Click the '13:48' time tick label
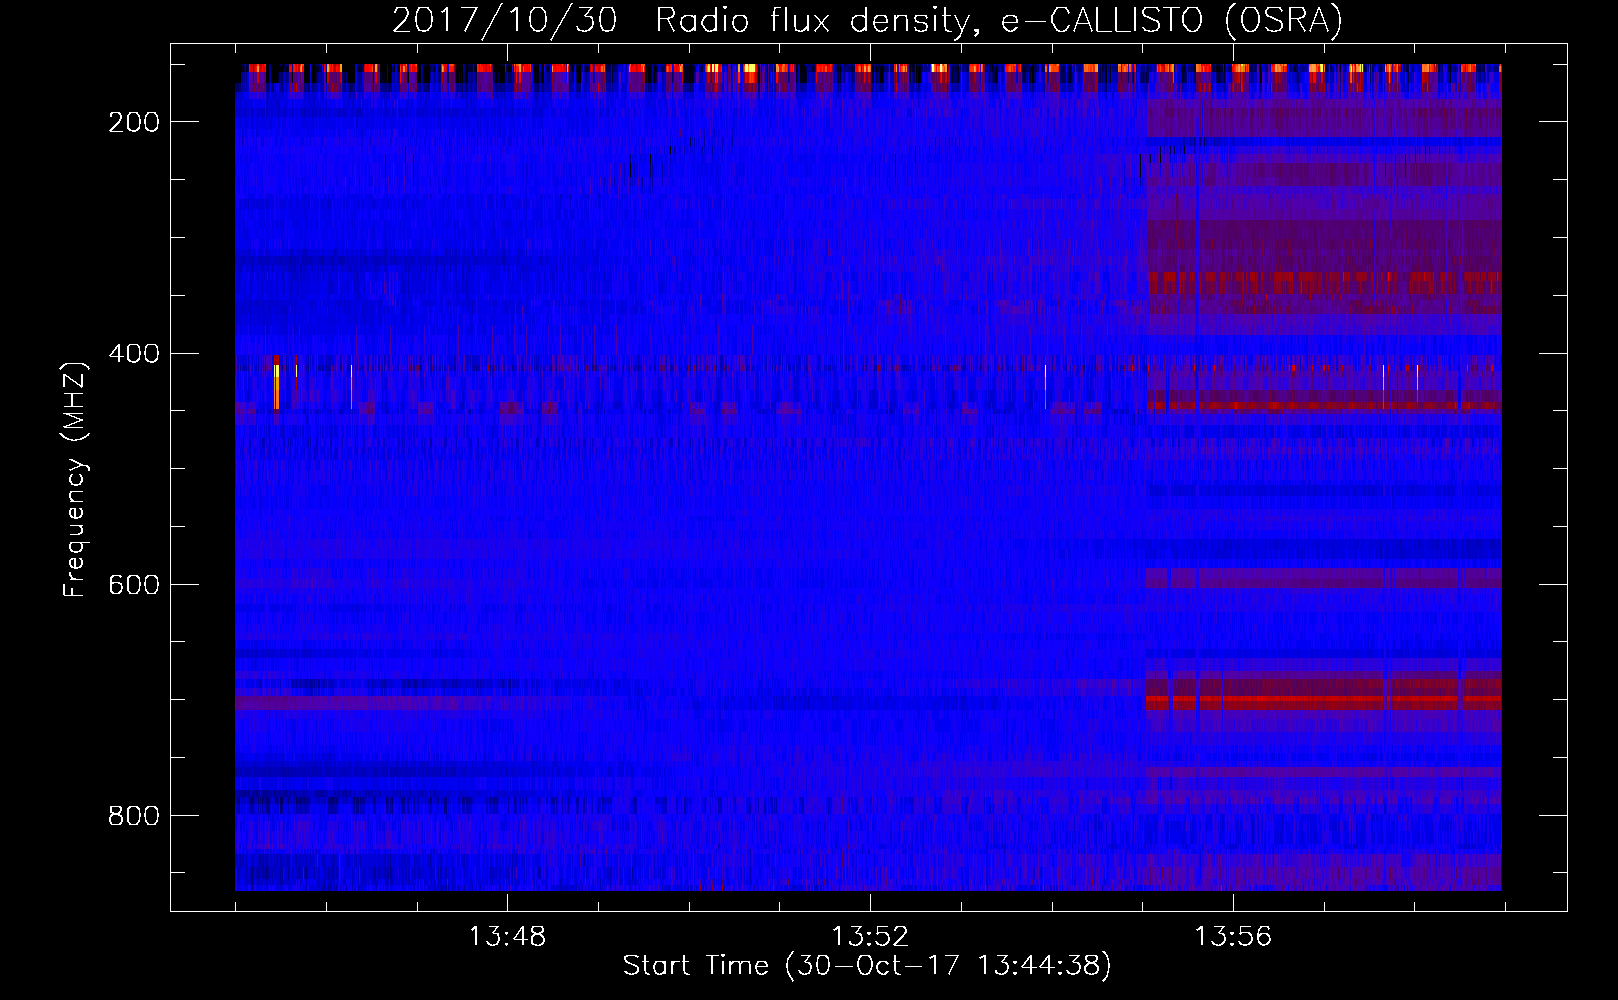1618x1000 pixels. 507,936
